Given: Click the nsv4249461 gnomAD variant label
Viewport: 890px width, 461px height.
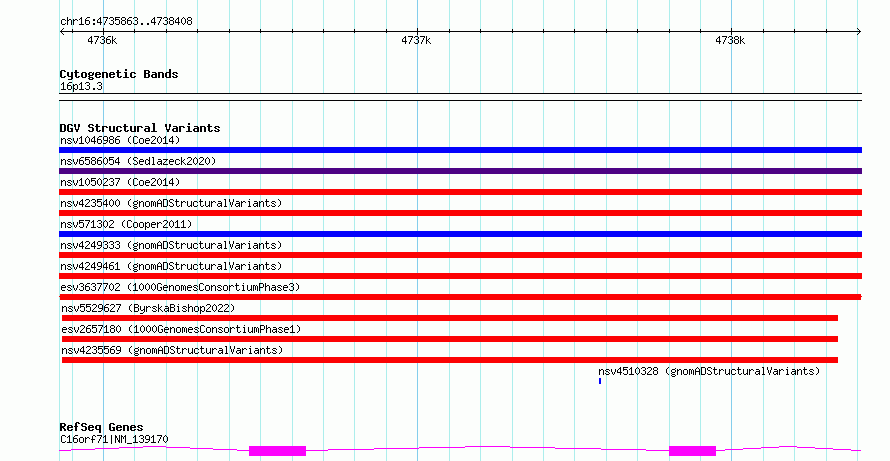Looking at the screenshot, I should click(x=171, y=266).
